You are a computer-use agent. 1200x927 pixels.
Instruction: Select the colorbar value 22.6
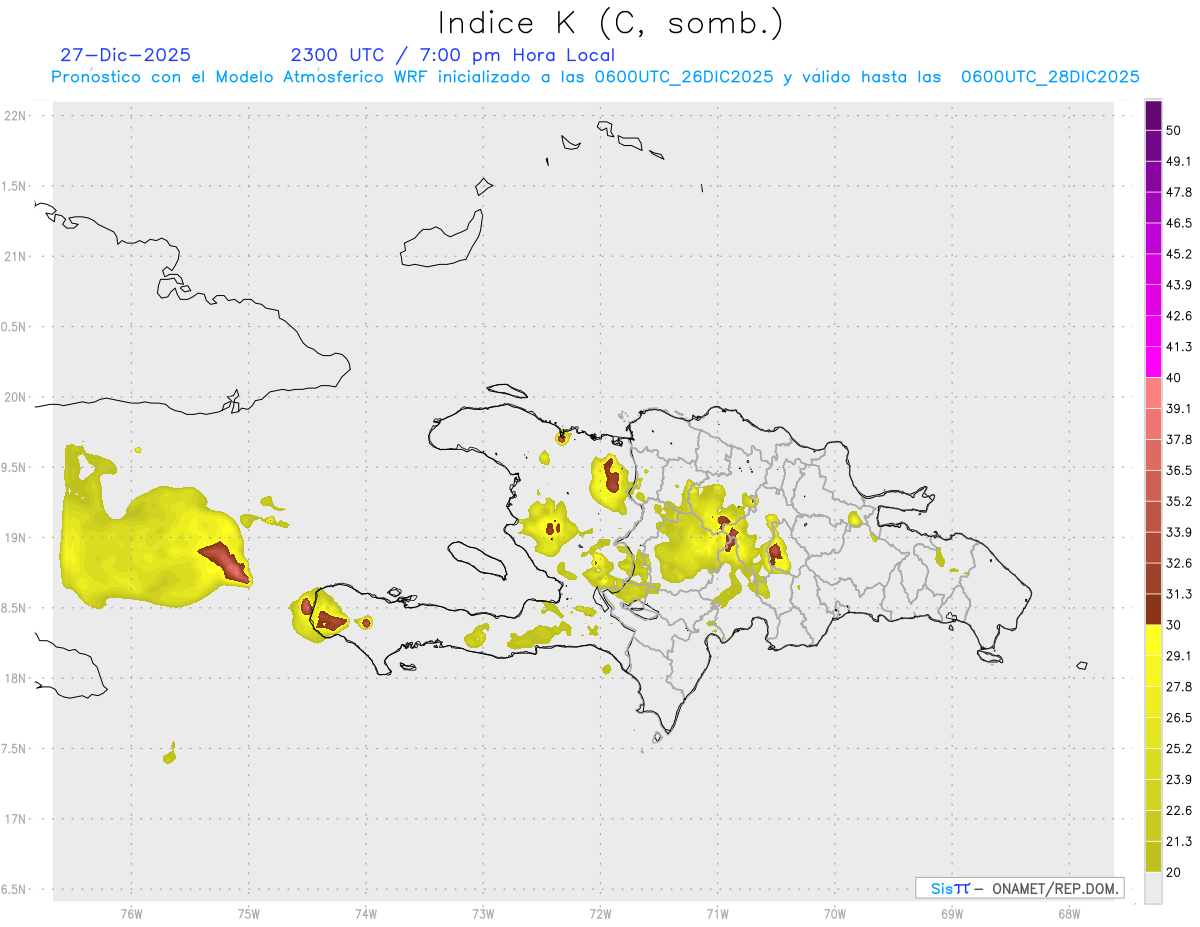pyautogui.click(x=1178, y=810)
